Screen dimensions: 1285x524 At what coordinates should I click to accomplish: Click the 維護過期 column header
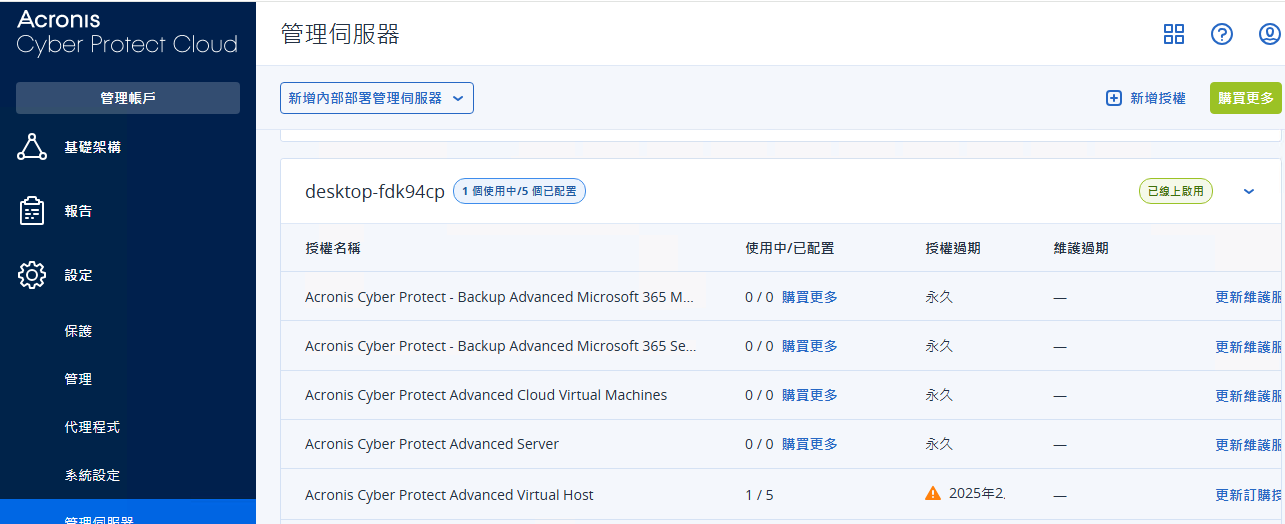[1081, 248]
